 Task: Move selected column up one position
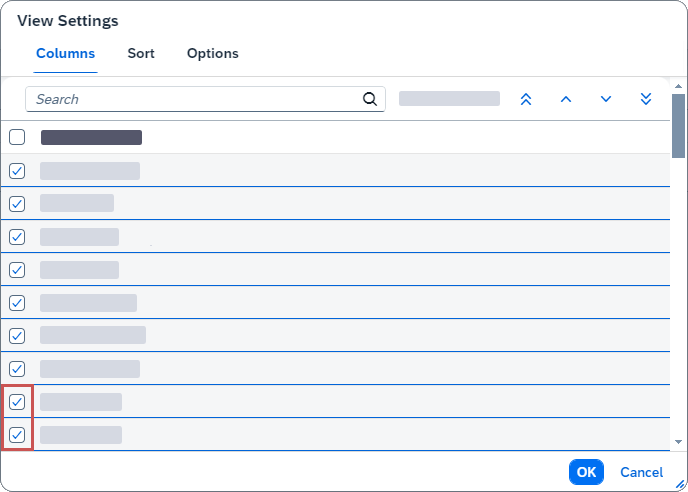tap(566, 99)
